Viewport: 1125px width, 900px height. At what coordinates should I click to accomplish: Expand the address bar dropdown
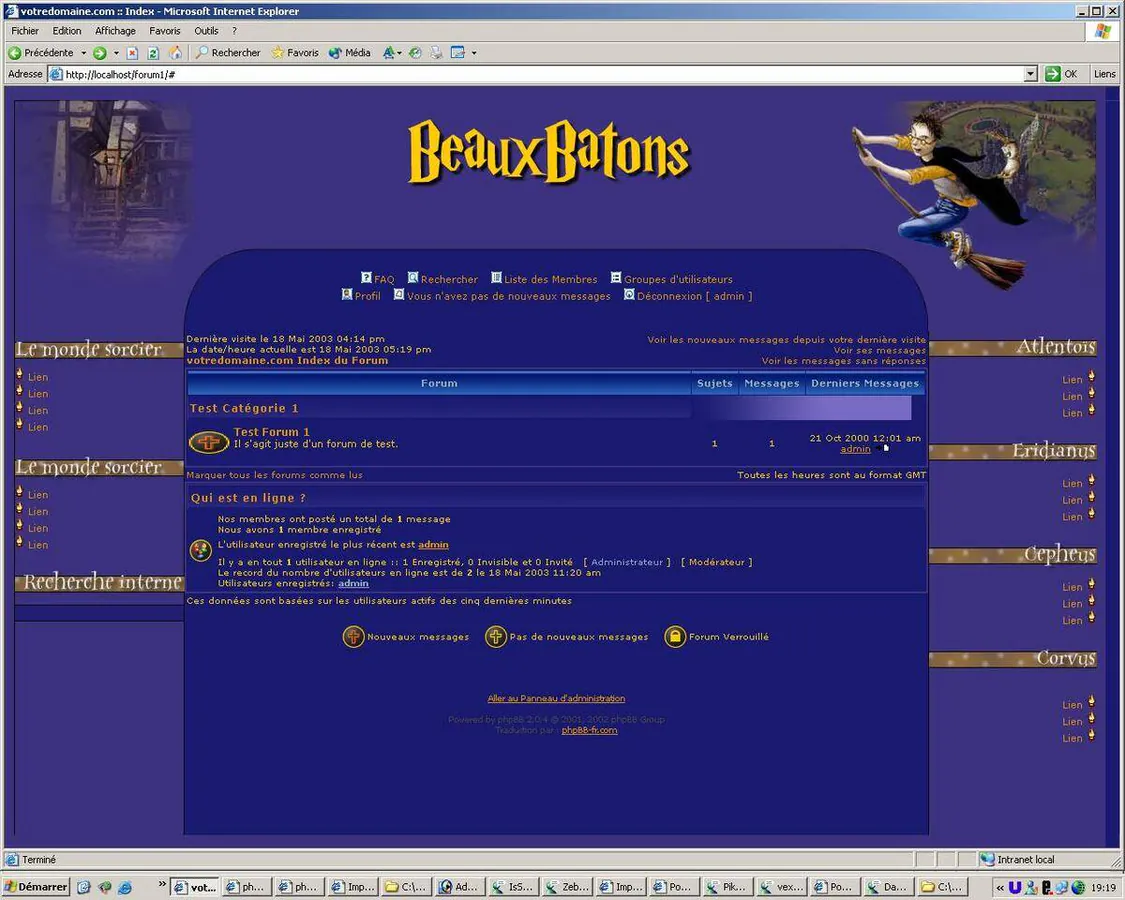pos(1031,74)
